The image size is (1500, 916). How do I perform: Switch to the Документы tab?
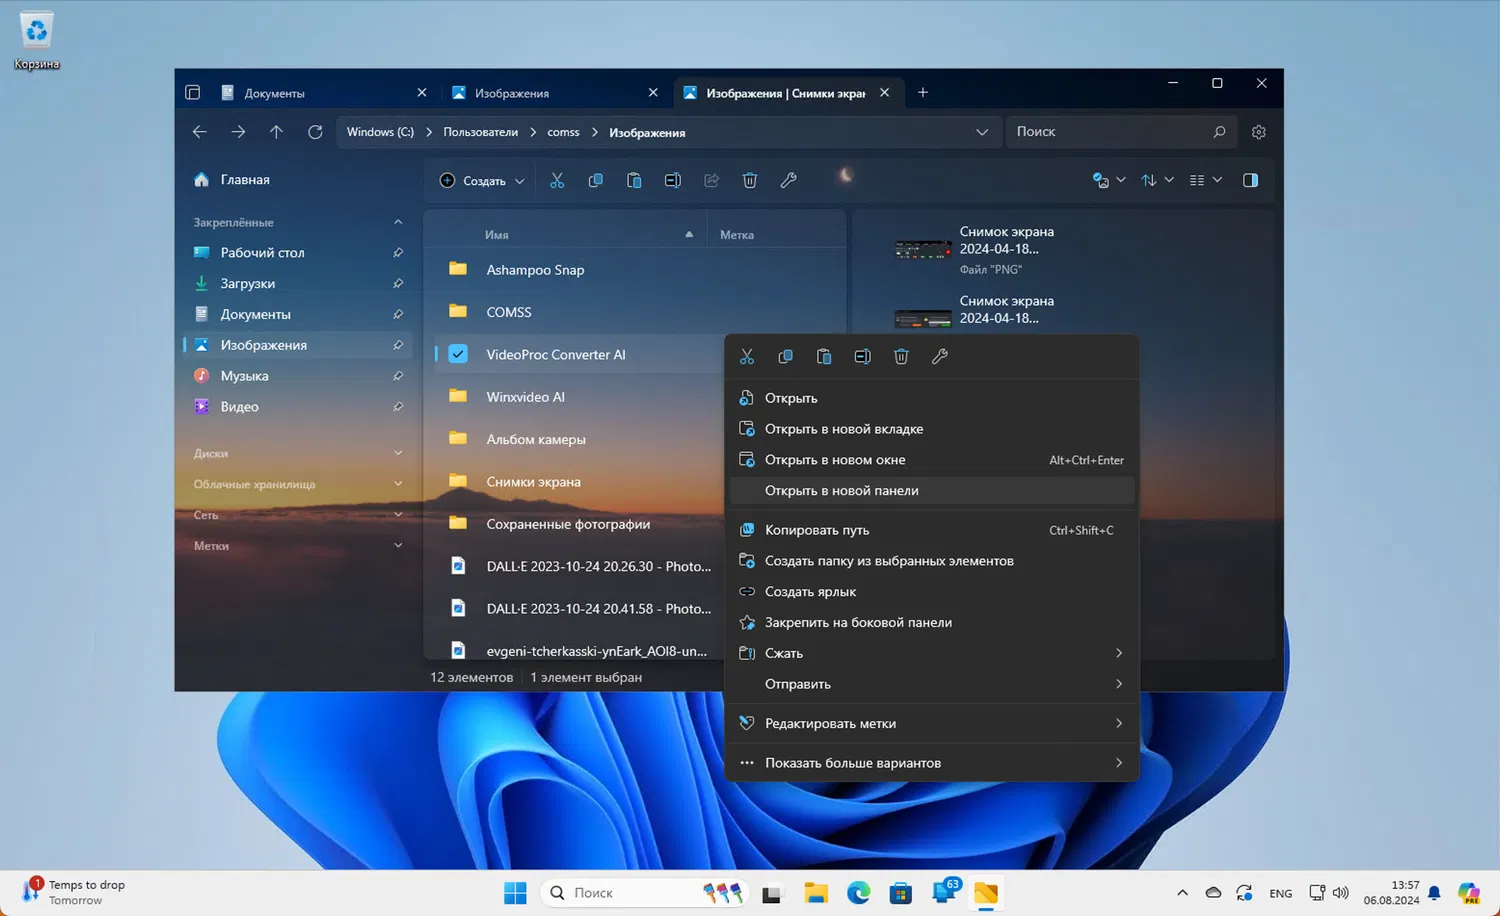275,93
